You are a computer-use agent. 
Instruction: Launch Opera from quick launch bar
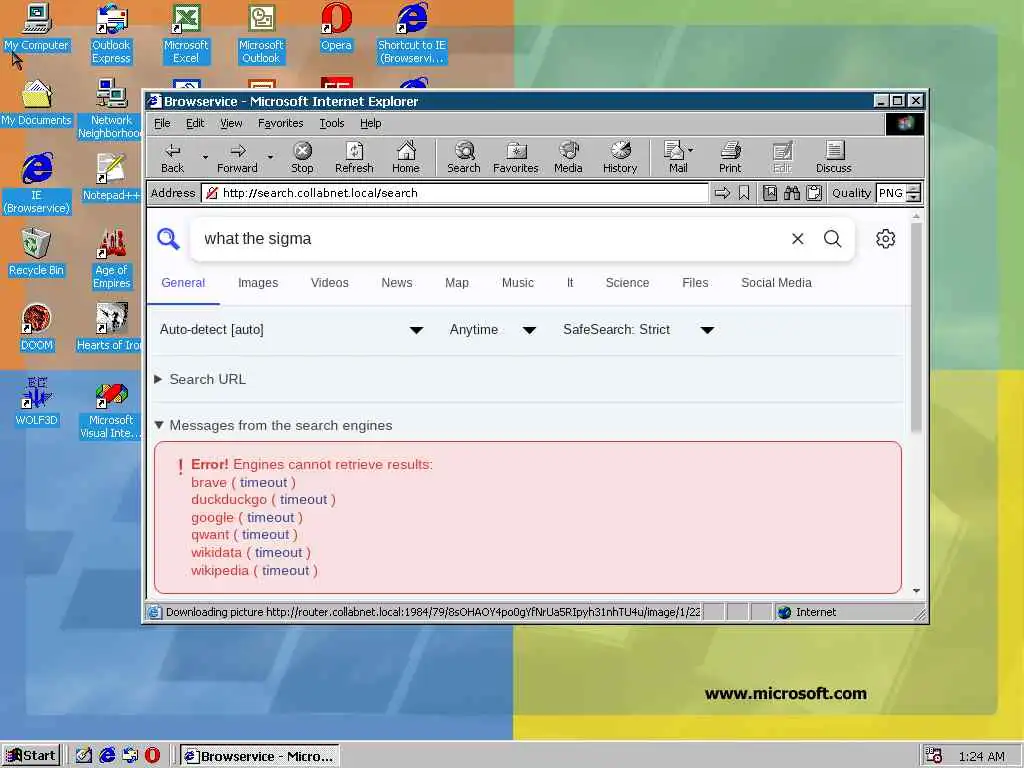pos(152,756)
